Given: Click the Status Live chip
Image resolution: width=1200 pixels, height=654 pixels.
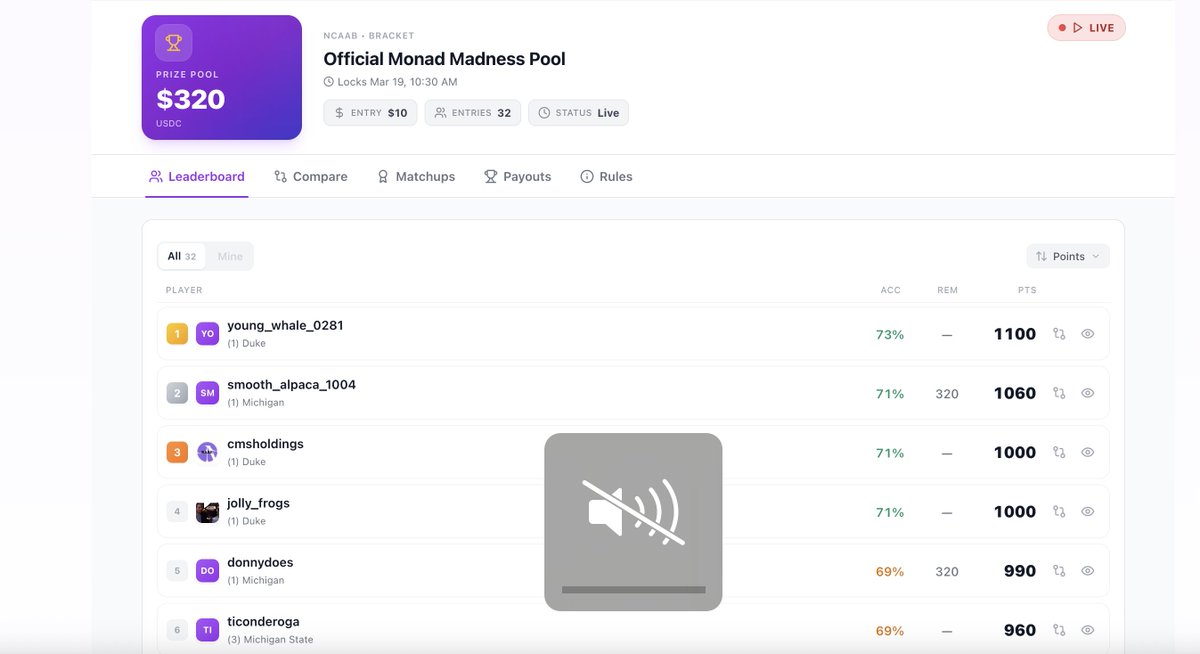Looking at the screenshot, I should [578, 113].
